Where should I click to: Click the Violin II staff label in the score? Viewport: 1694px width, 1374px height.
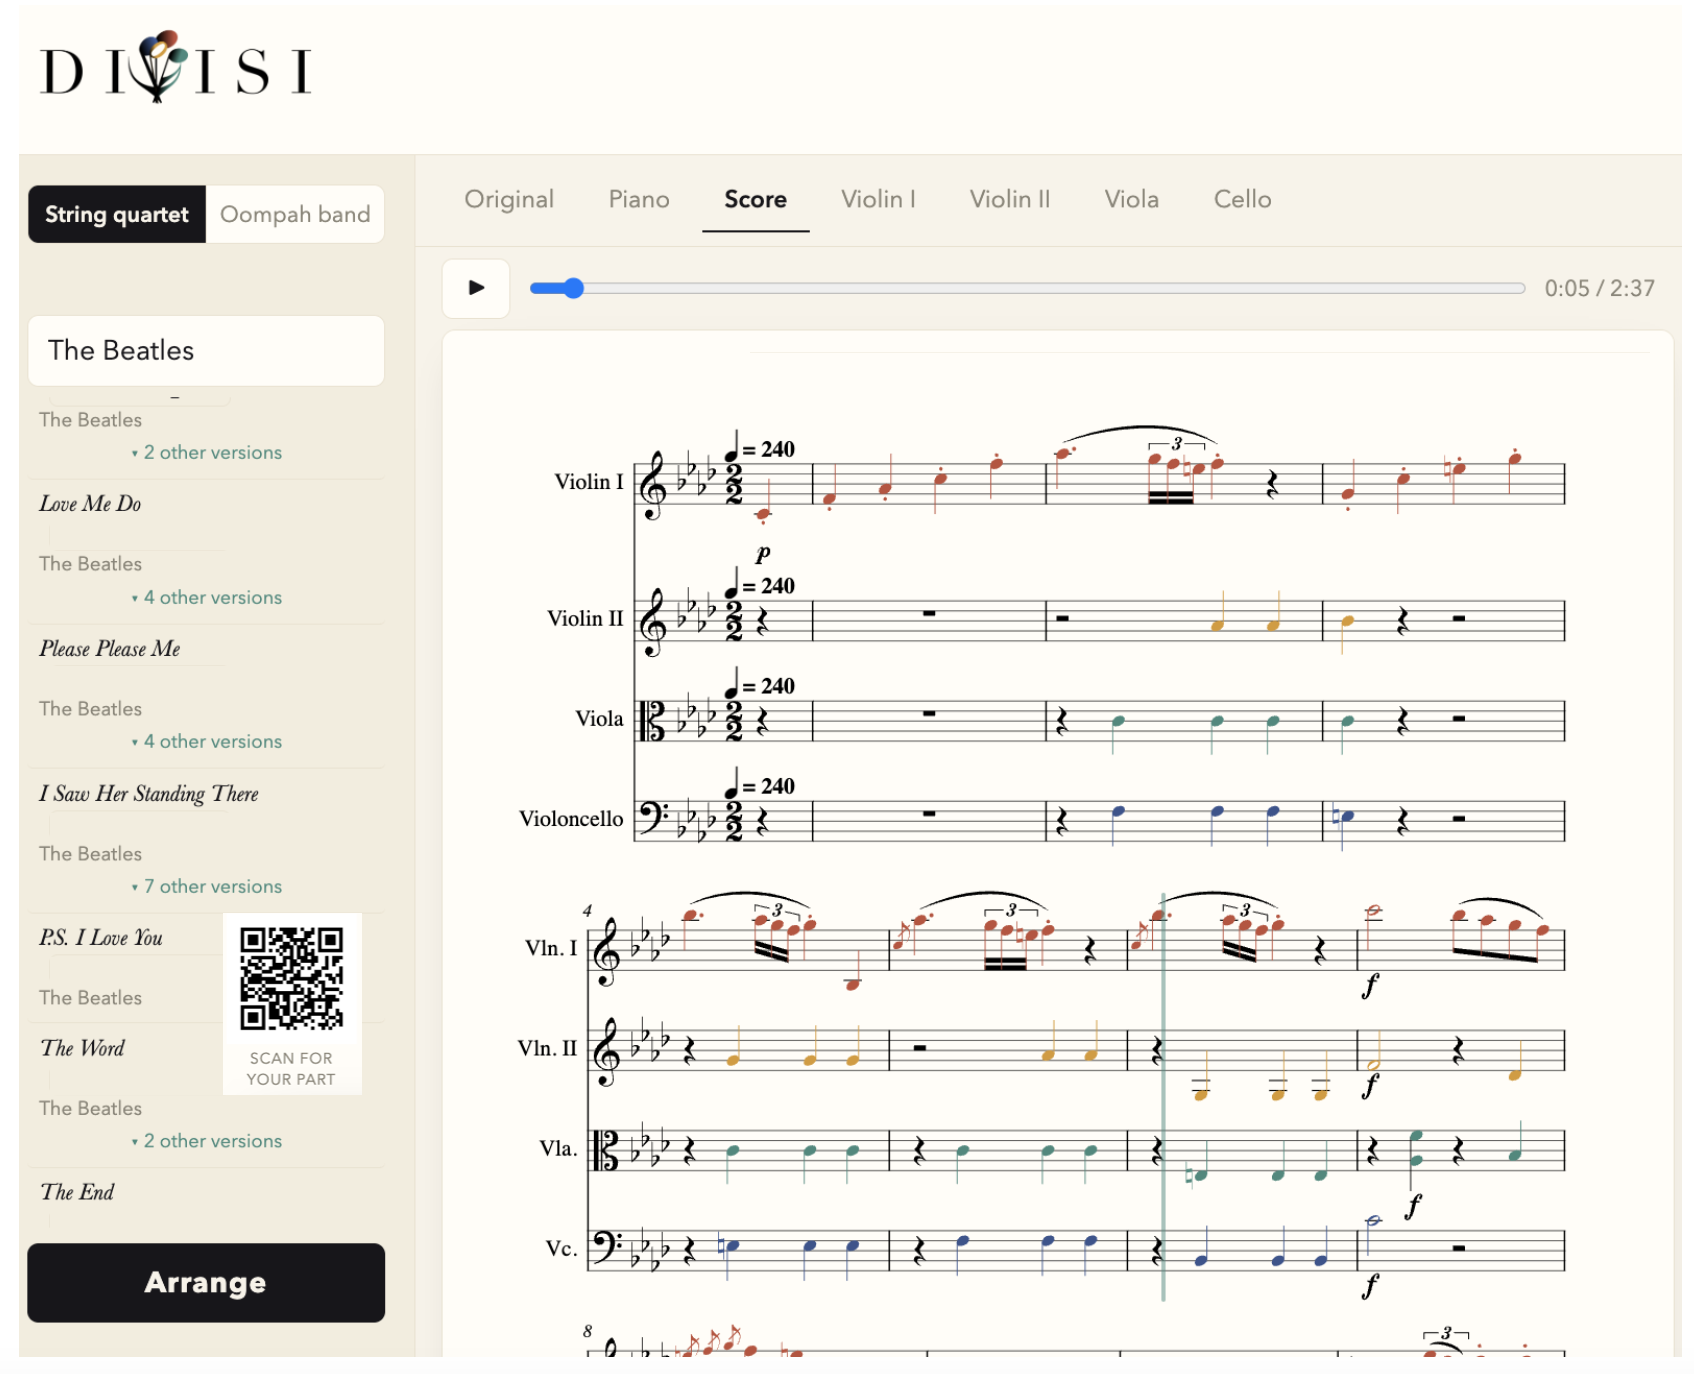click(x=585, y=619)
